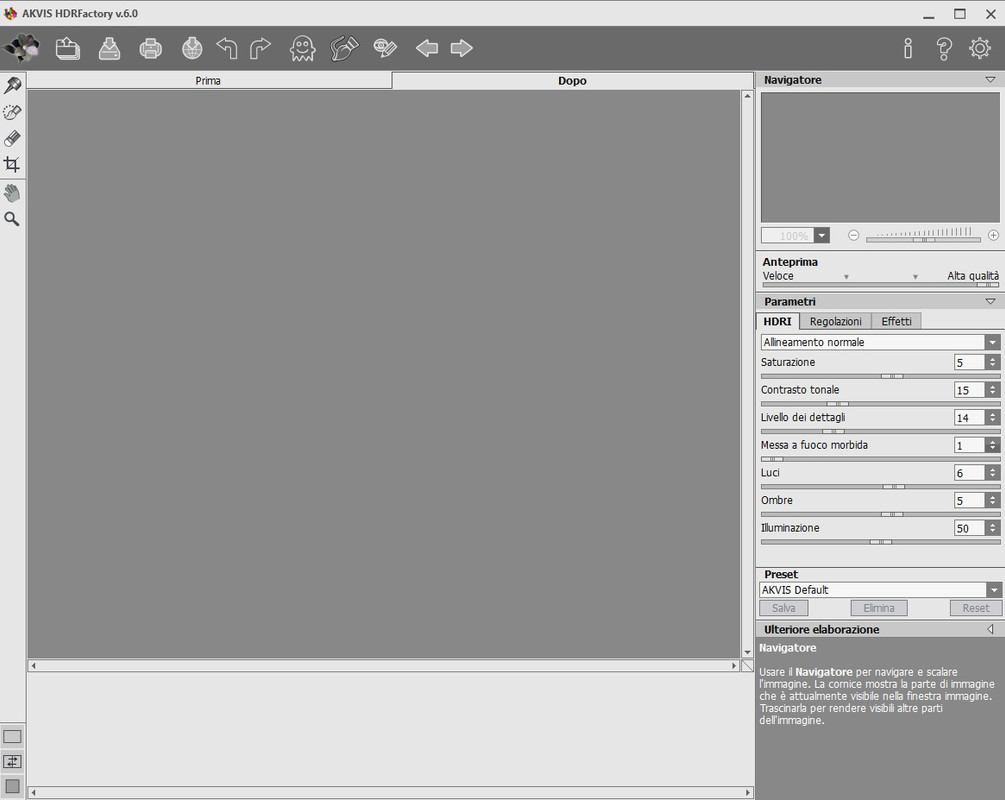Click the right arrow toolbar button
Viewport: 1005px width, 800px height.
pos(461,48)
